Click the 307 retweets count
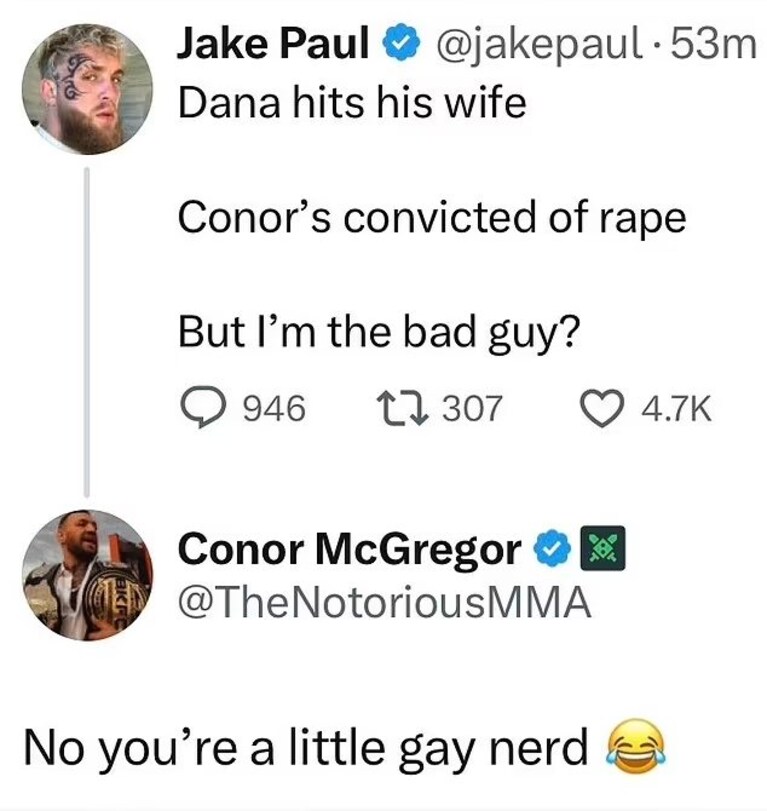767x811 pixels. [472, 409]
